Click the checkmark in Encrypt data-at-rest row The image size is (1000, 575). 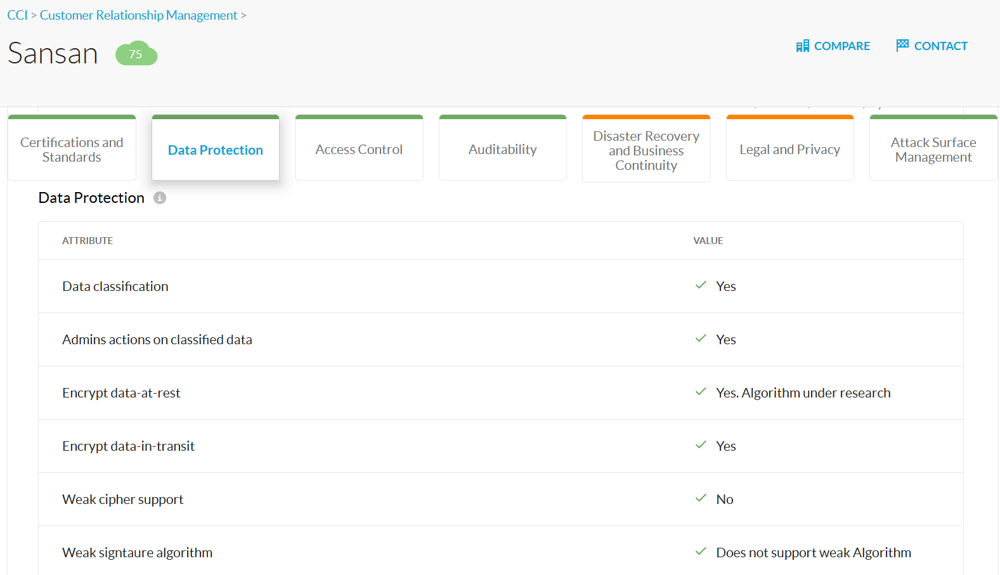[701, 391]
